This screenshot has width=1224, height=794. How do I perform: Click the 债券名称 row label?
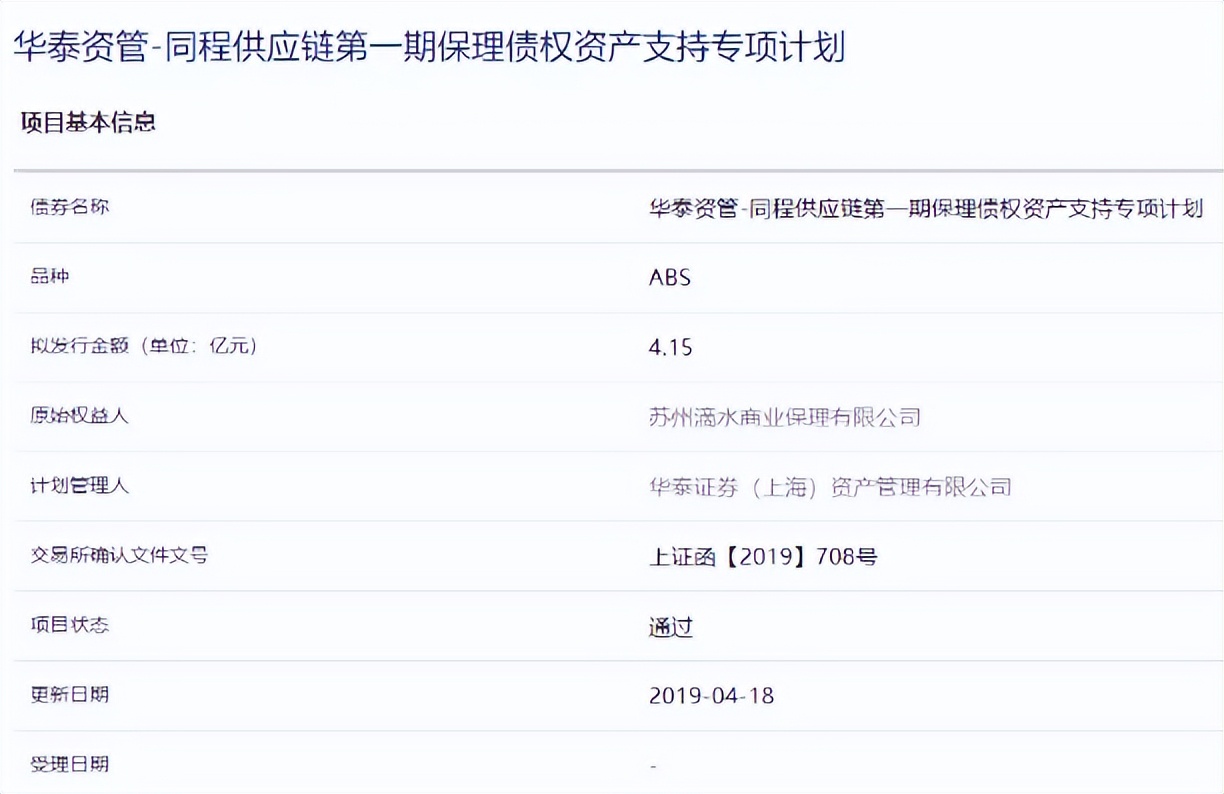69,207
